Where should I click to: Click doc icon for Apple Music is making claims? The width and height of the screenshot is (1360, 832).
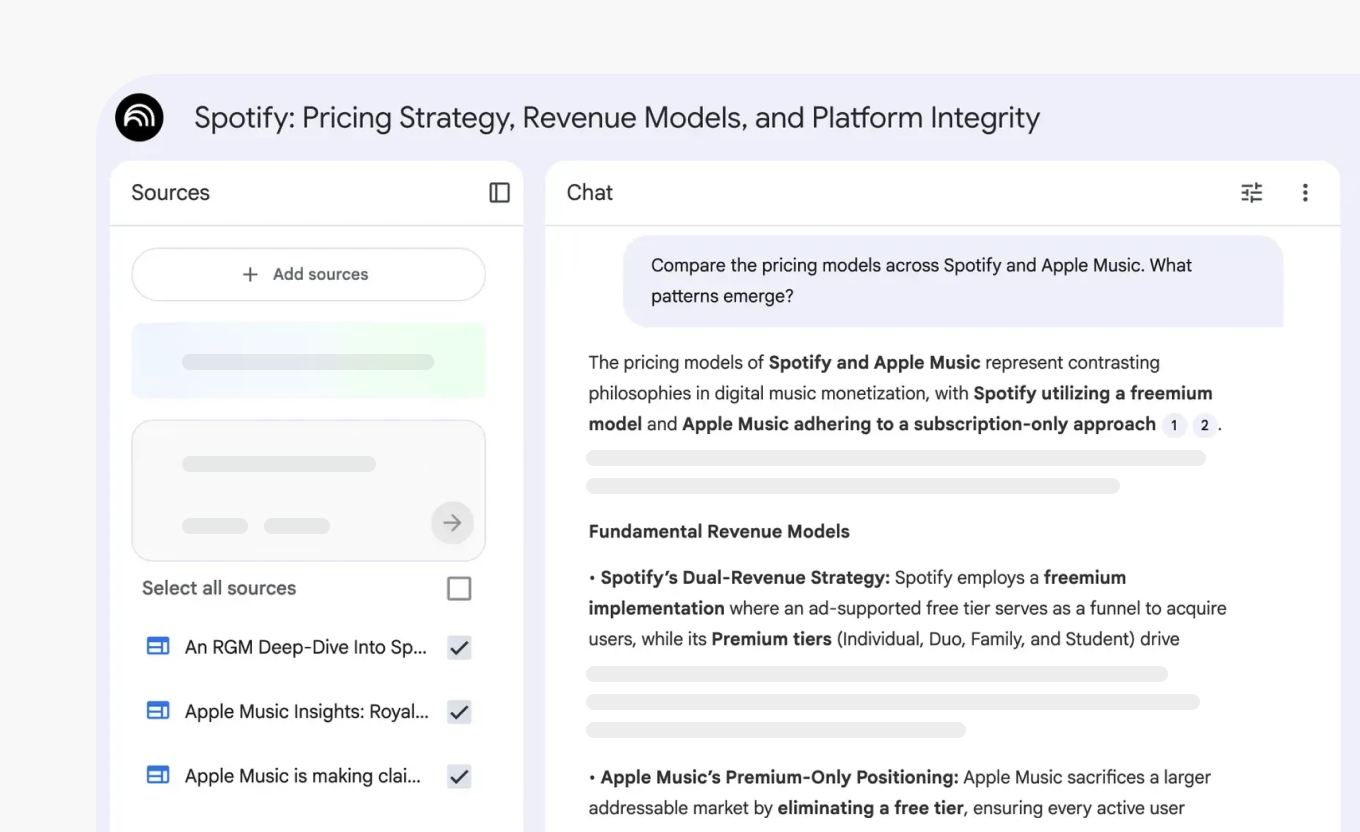158,775
